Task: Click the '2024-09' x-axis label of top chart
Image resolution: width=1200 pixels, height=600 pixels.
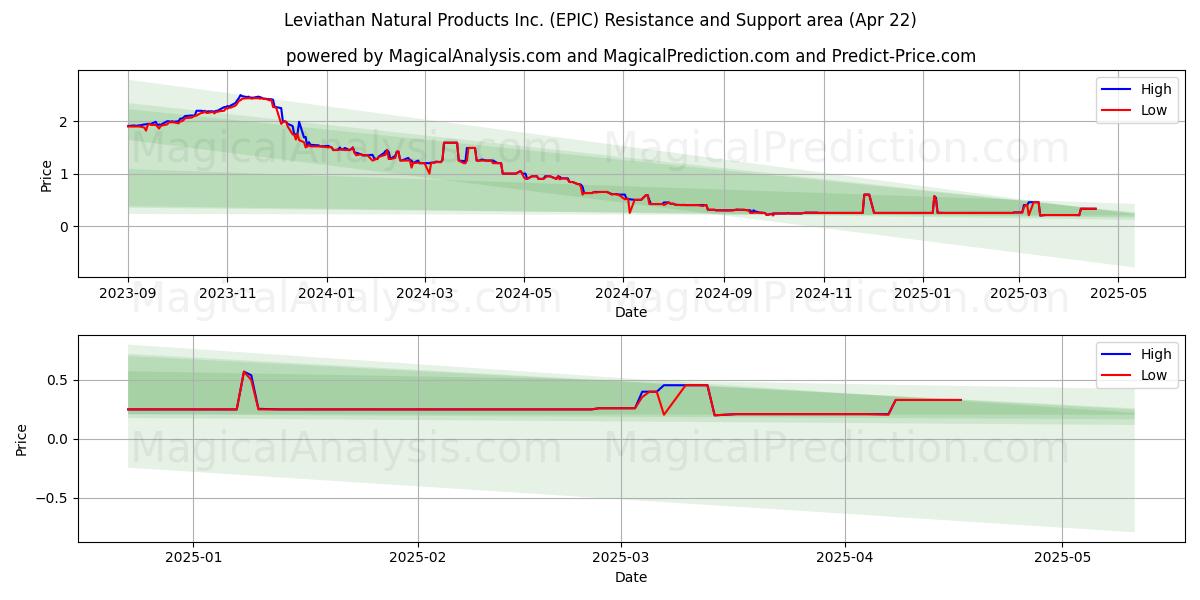Action: (x=725, y=294)
